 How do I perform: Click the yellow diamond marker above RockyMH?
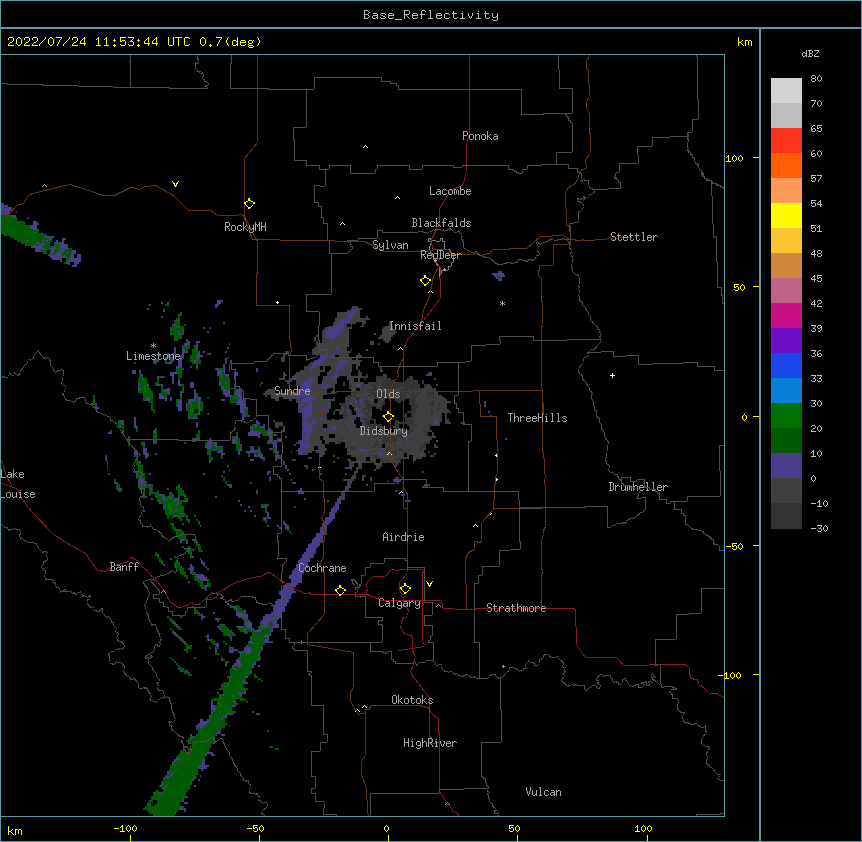pos(249,204)
